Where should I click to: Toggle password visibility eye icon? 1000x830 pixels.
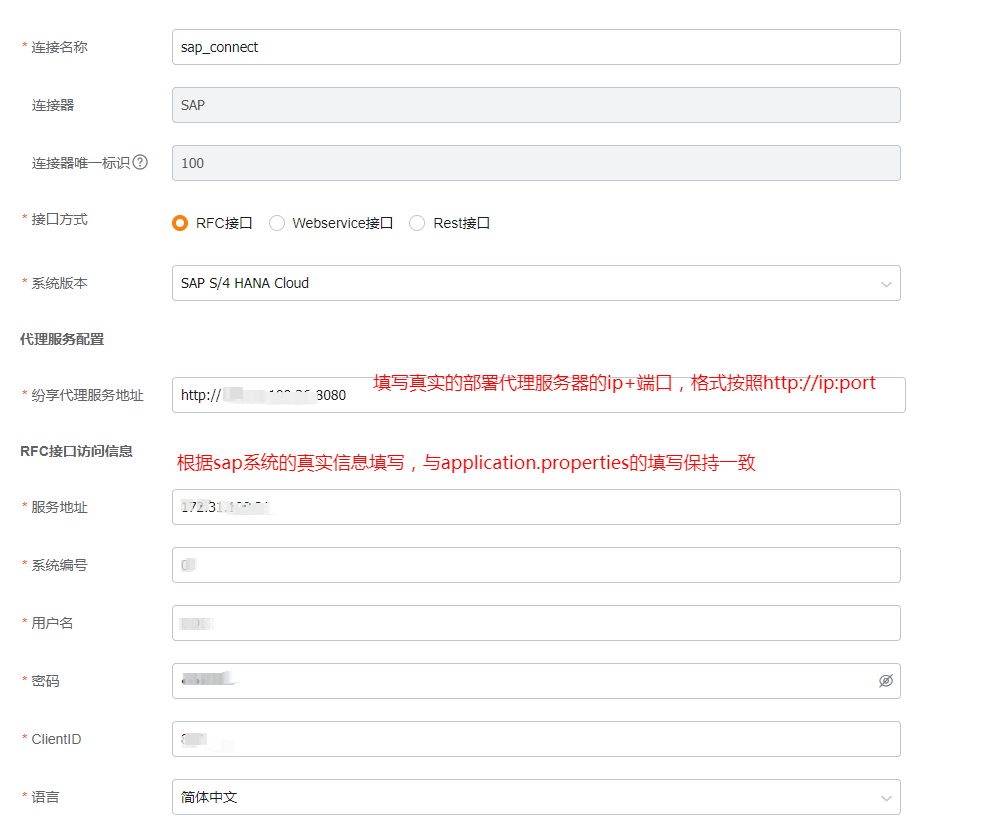886,681
